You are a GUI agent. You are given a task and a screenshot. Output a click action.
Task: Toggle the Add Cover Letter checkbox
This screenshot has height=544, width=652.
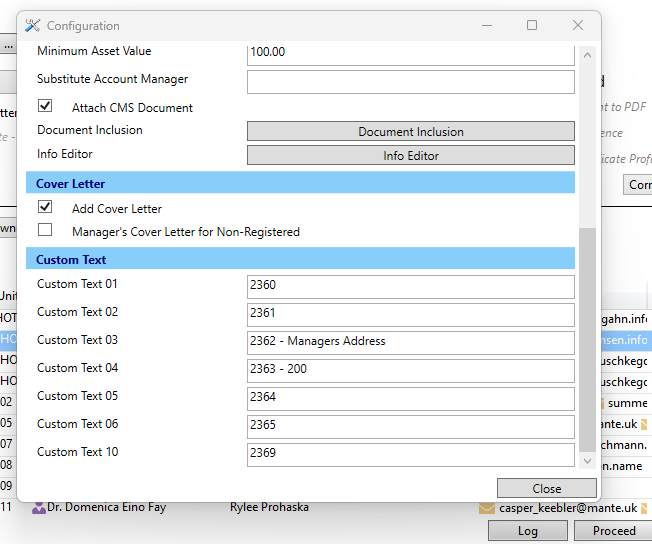45,207
